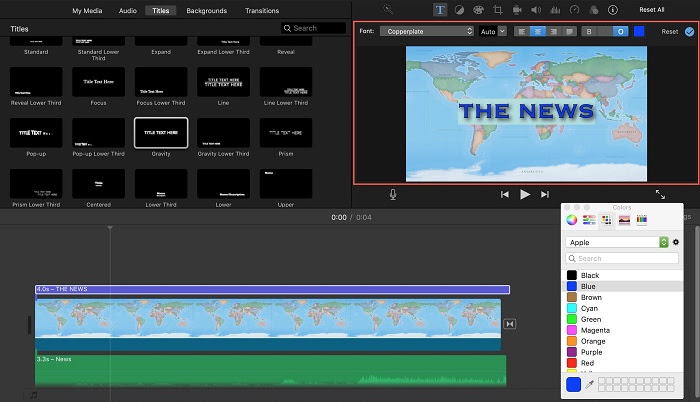Open the speedometer speed tool
This screenshot has width=700, height=402.
point(575,10)
